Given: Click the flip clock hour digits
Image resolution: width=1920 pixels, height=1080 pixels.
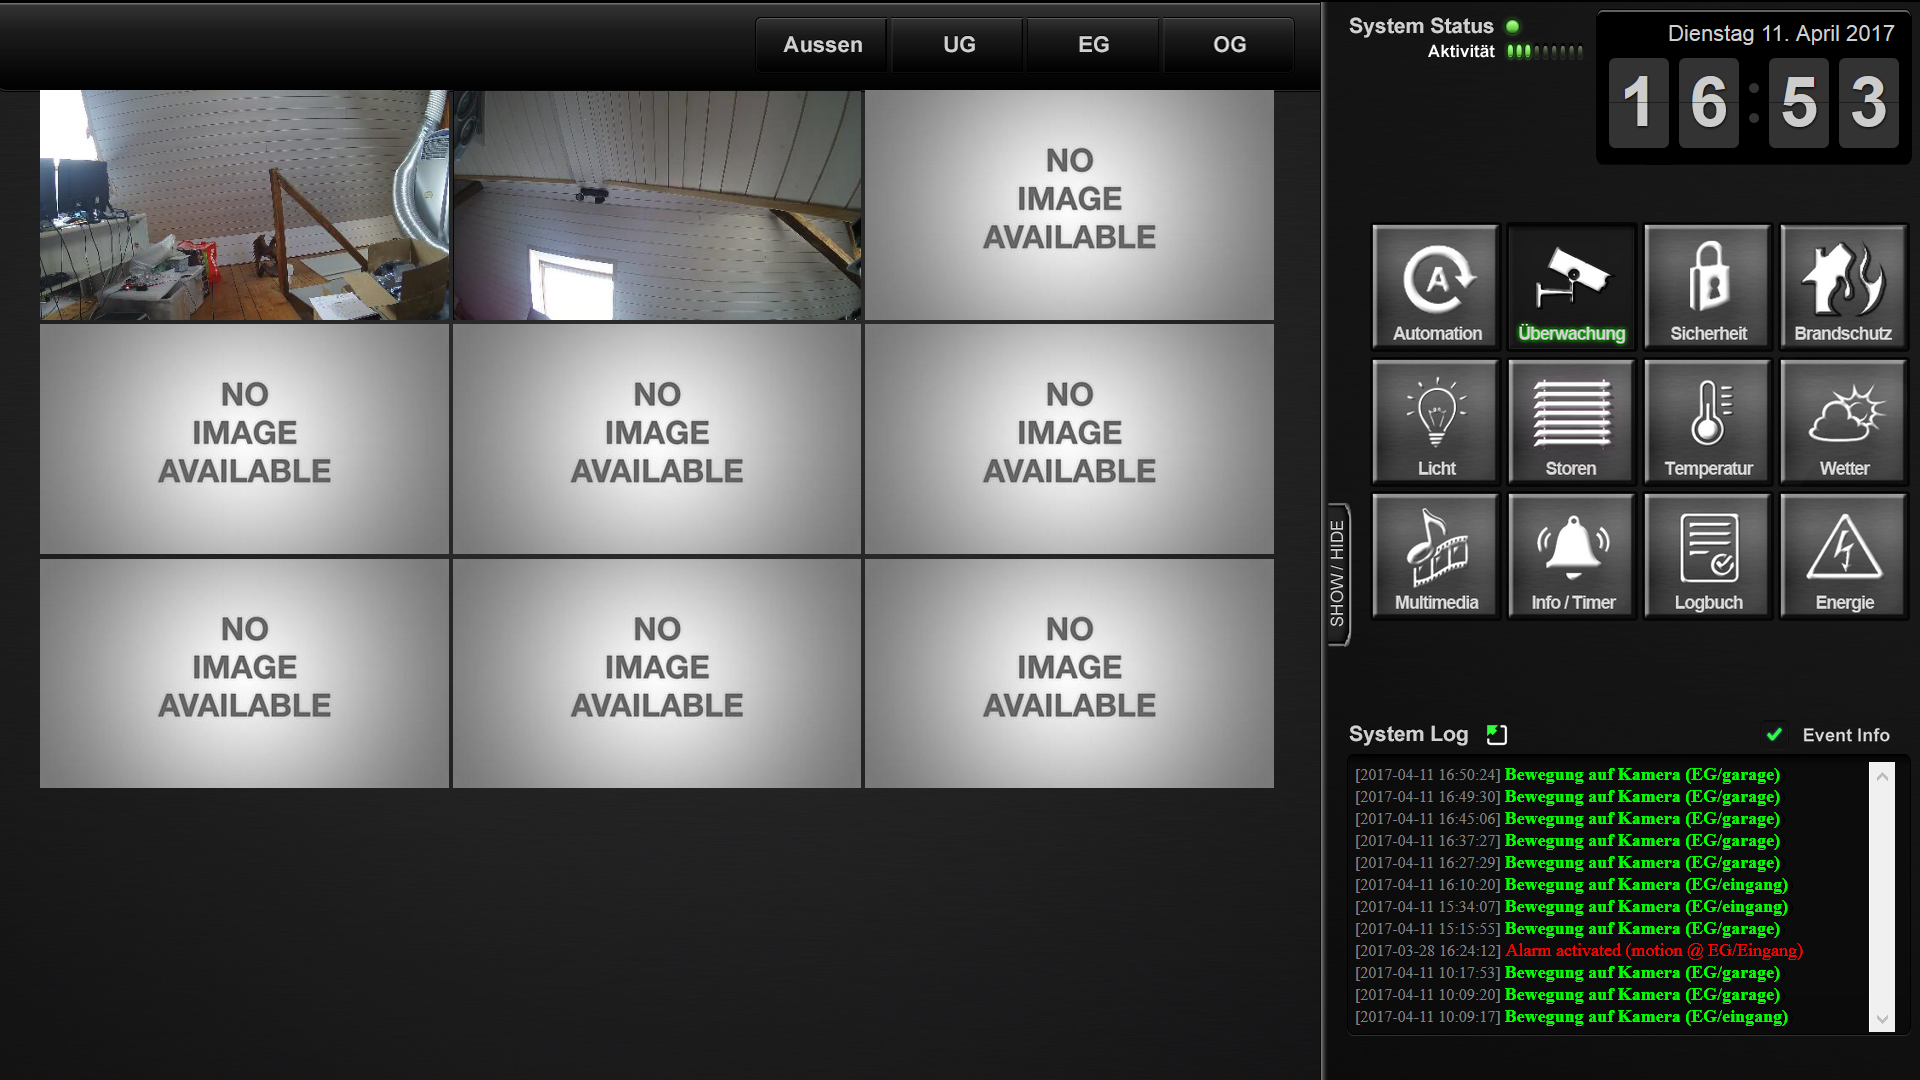Looking at the screenshot, I should [1674, 102].
